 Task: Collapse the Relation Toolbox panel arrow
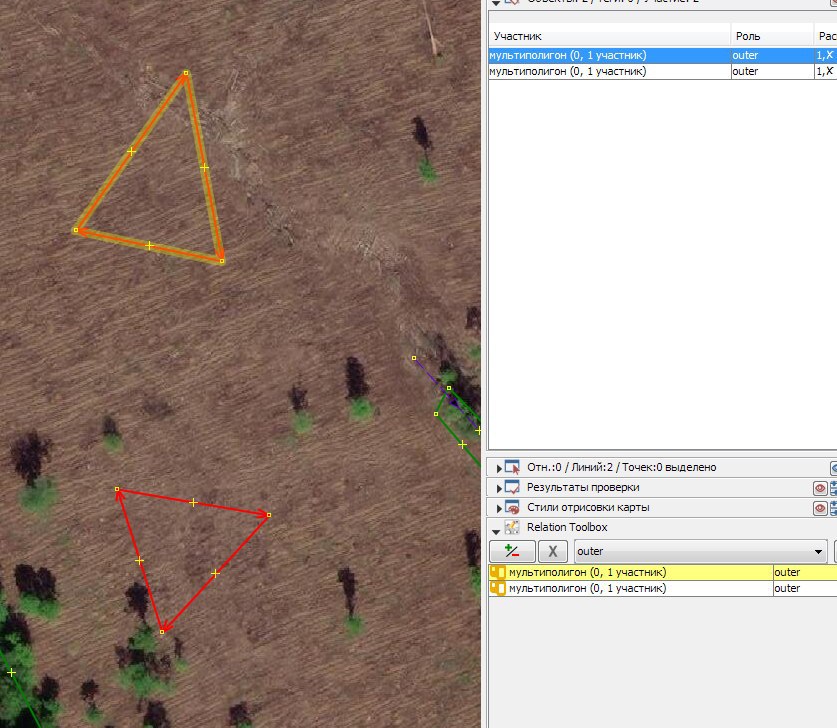coord(496,532)
